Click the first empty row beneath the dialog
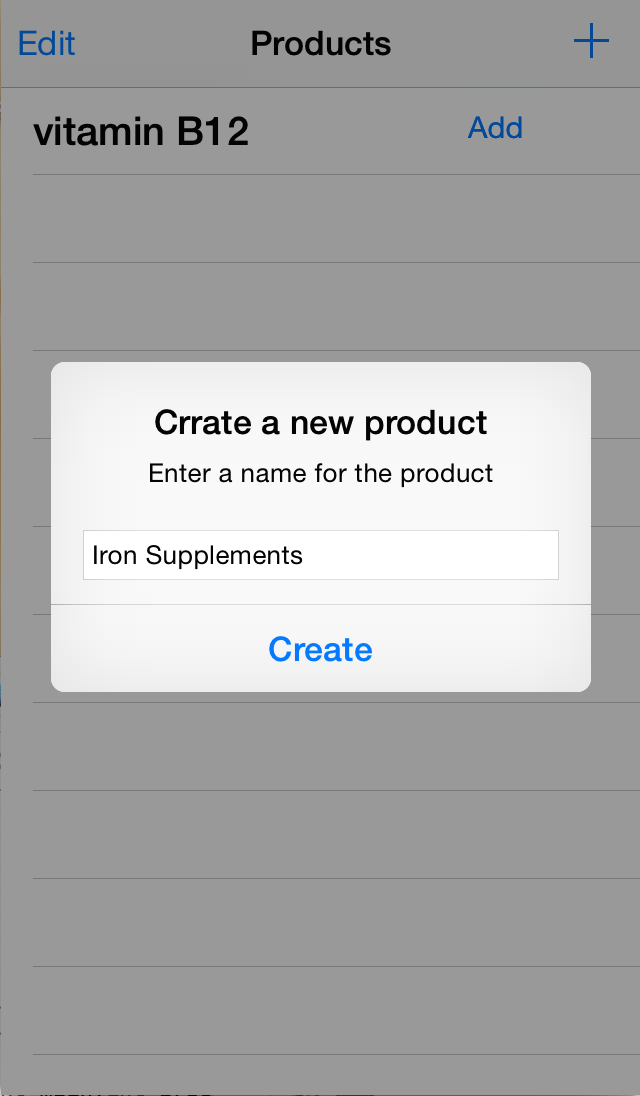Viewport: 640px width, 1096px height. click(320, 746)
